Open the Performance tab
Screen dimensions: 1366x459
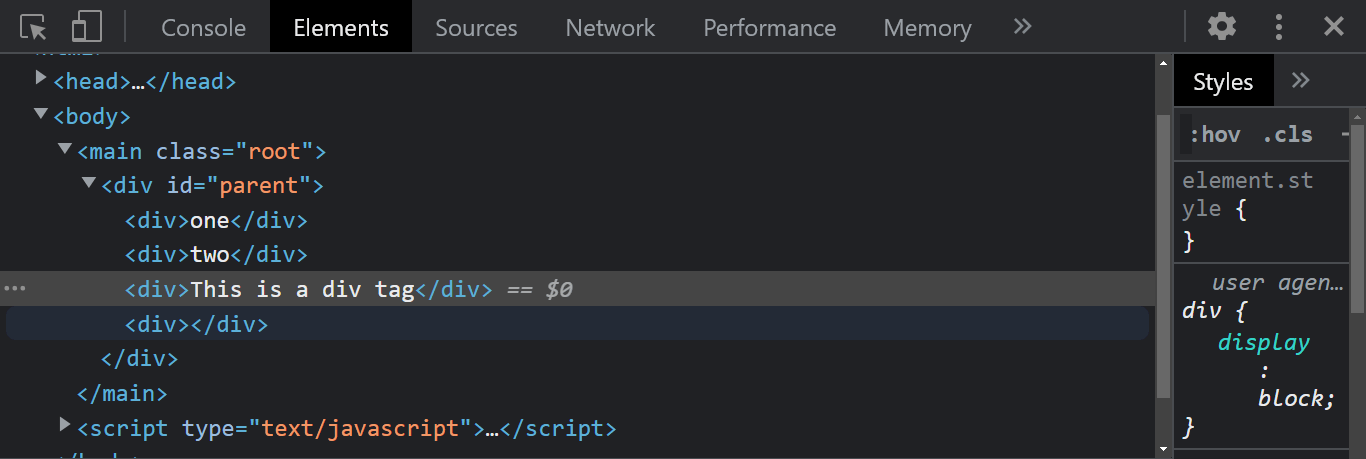[769, 27]
